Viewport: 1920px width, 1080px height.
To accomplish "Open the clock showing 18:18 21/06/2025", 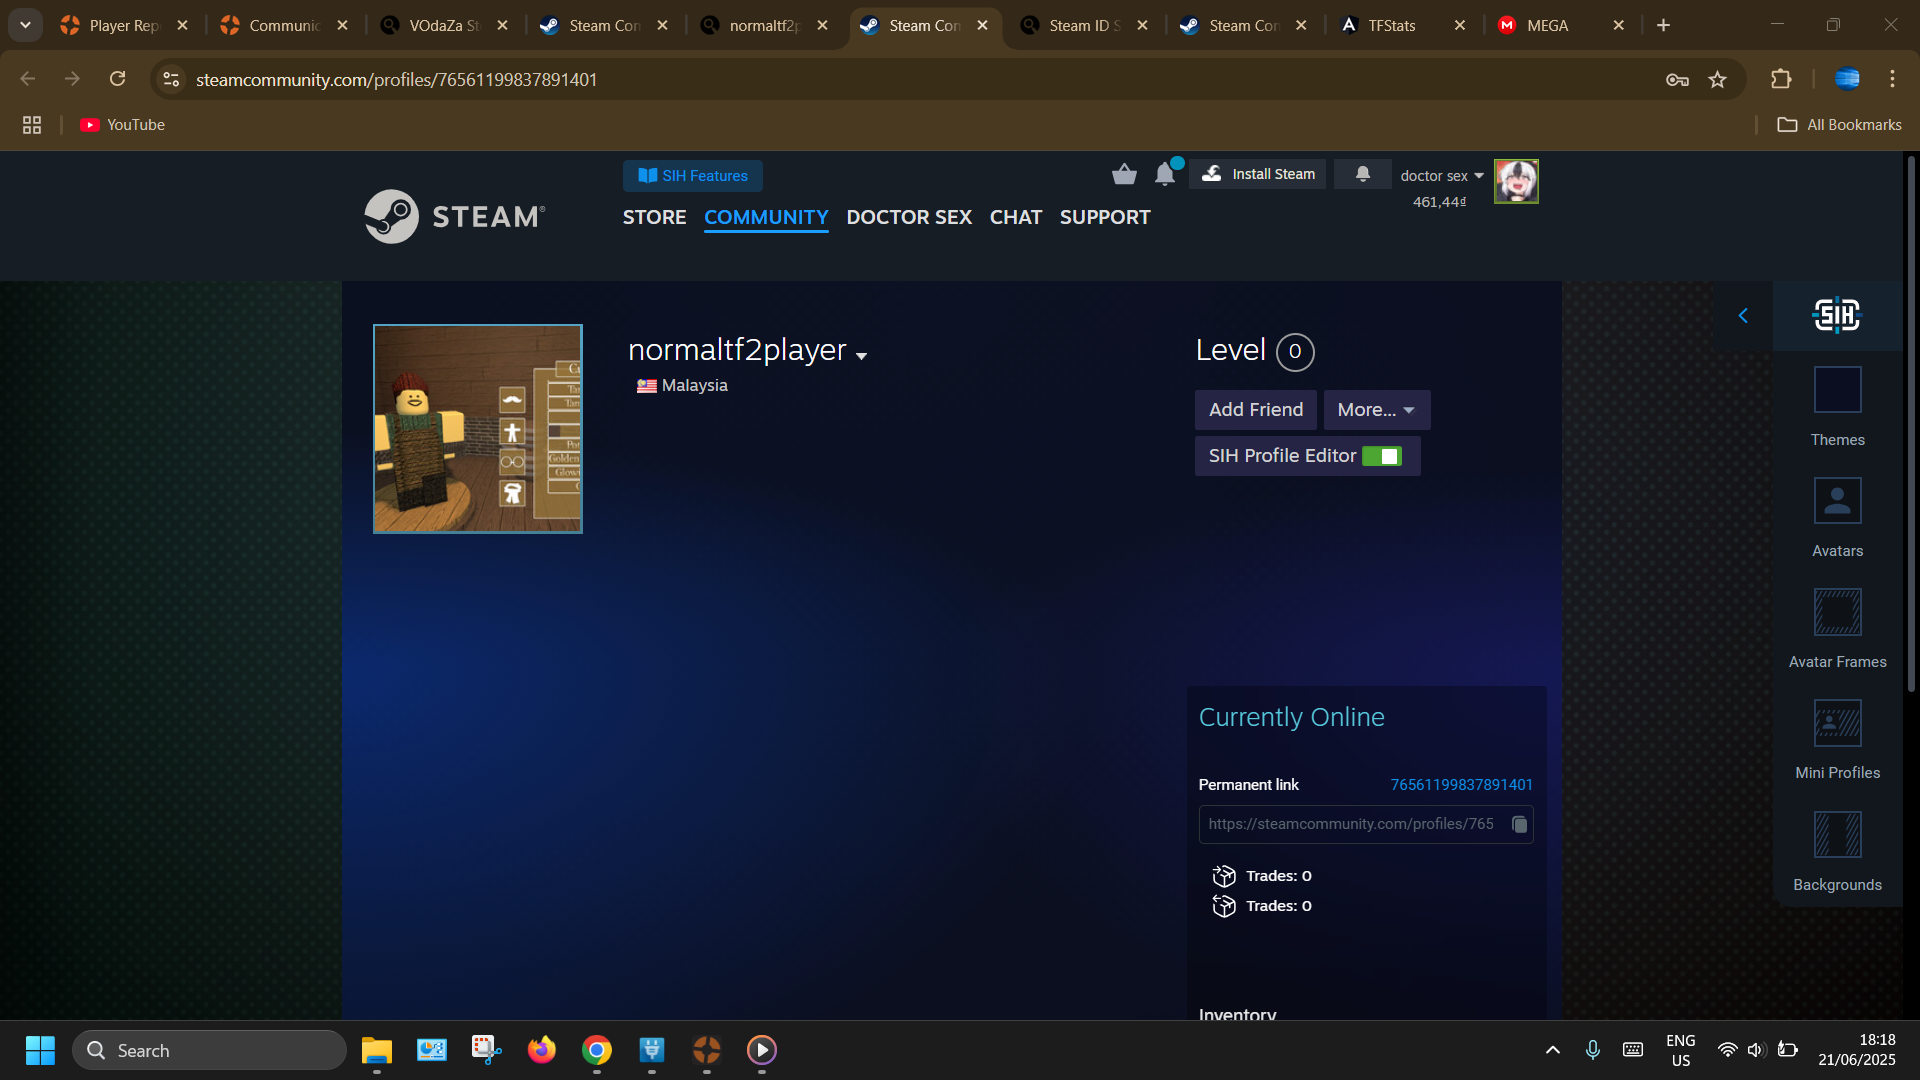I will pos(1857,1050).
